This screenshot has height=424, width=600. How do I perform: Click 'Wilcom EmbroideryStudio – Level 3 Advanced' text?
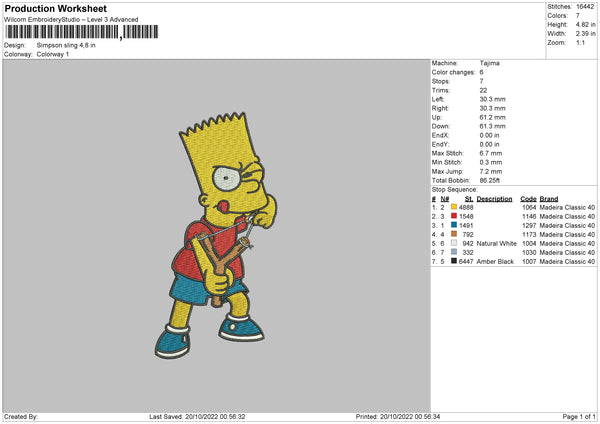(71, 20)
